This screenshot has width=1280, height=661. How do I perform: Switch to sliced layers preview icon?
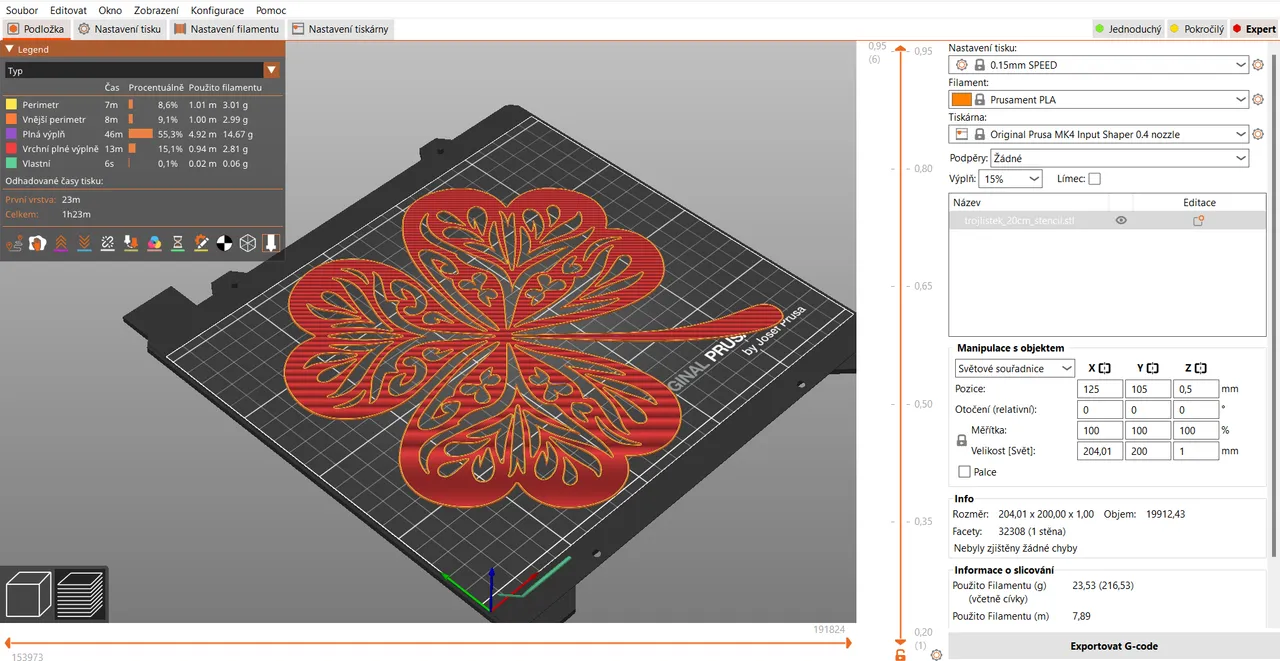(x=80, y=594)
